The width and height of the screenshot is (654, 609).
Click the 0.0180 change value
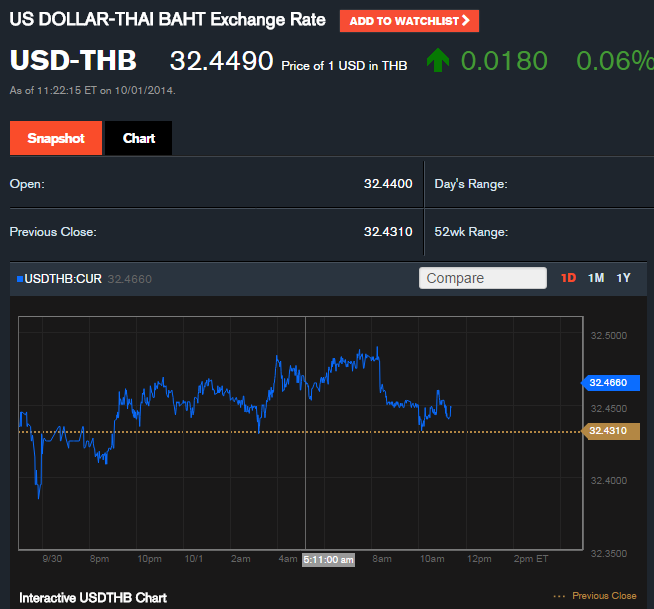tap(504, 61)
